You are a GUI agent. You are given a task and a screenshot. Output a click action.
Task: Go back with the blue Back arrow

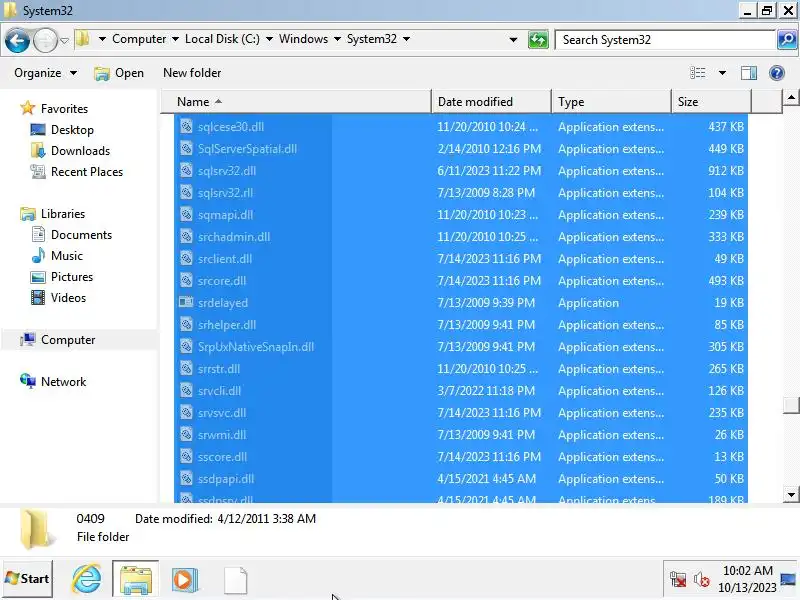pos(17,40)
